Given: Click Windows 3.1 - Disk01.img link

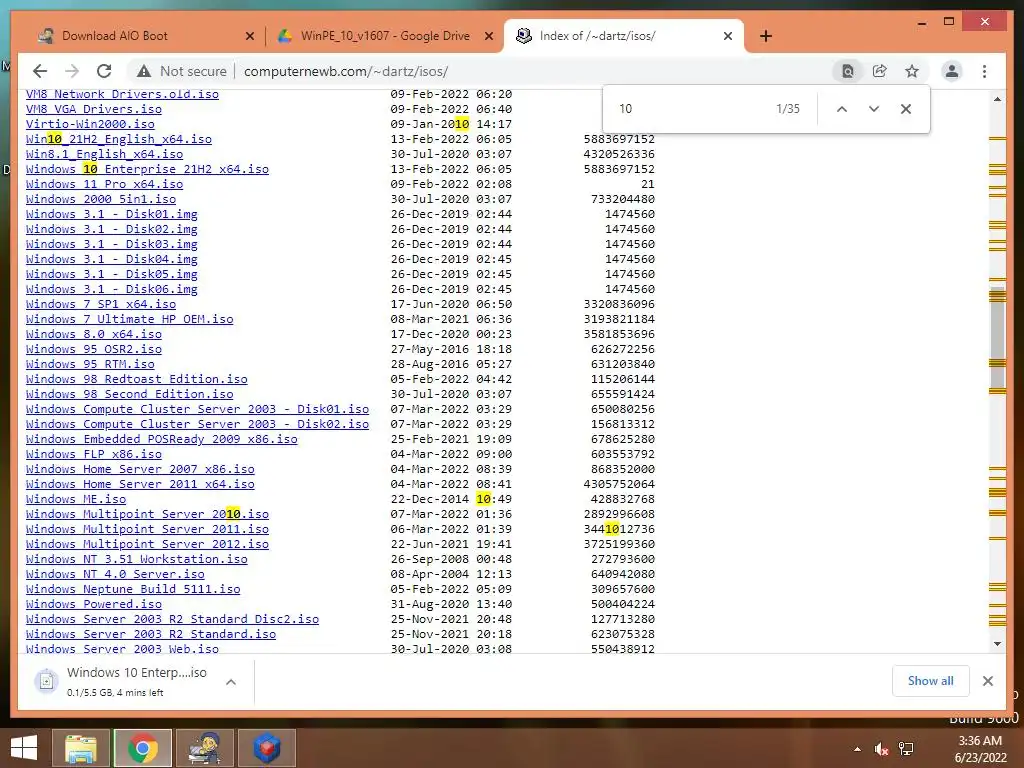Looking at the screenshot, I should [112, 214].
